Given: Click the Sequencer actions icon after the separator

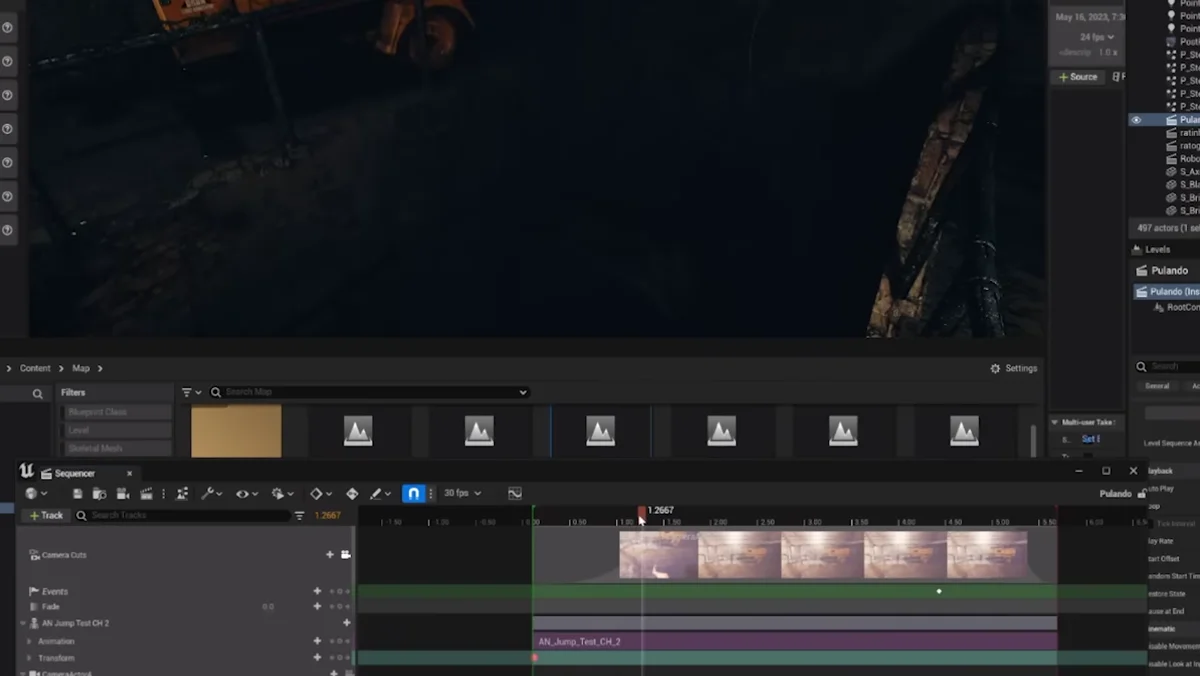Looking at the screenshot, I should pos(182,493).
